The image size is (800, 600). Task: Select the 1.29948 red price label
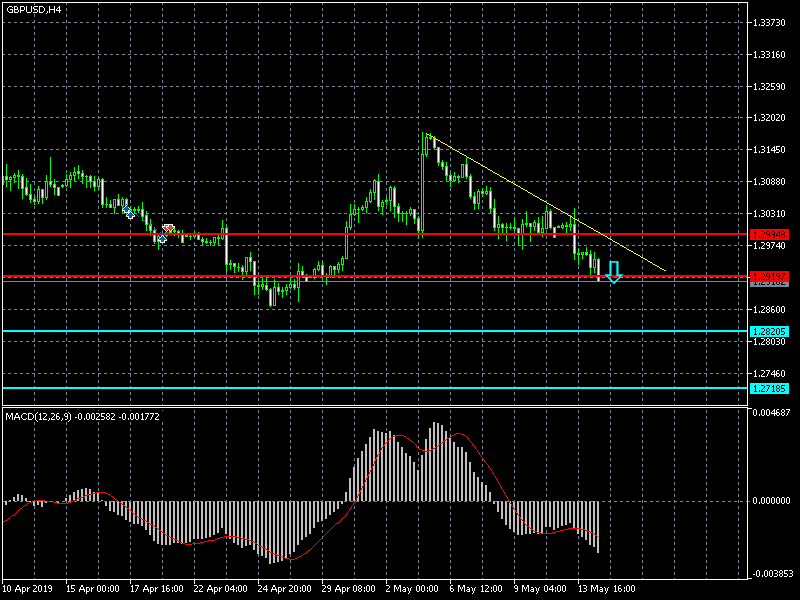tap(769, 234)
